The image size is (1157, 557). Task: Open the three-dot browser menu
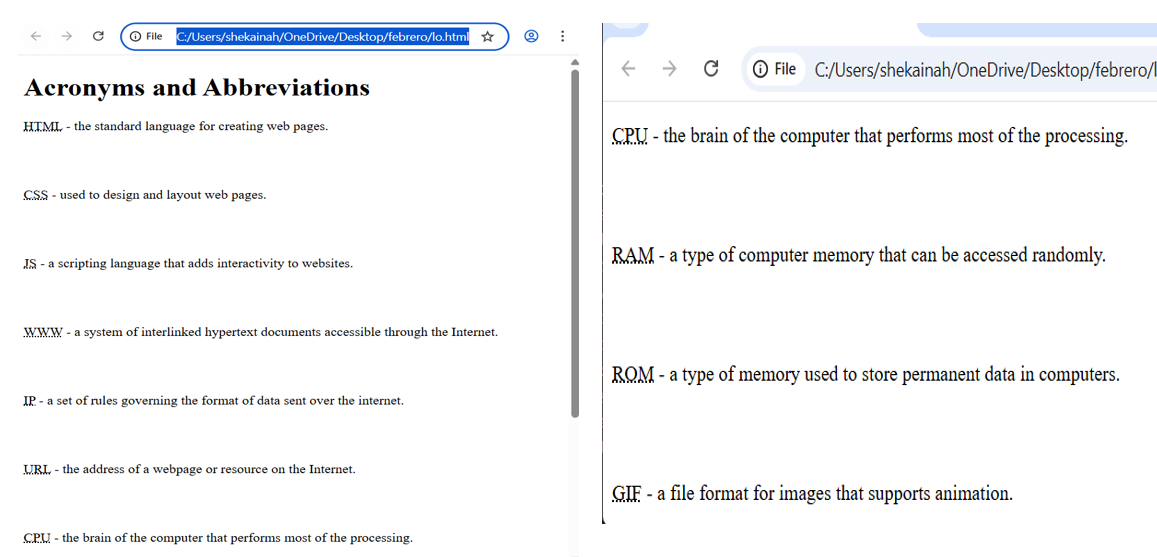562,36
